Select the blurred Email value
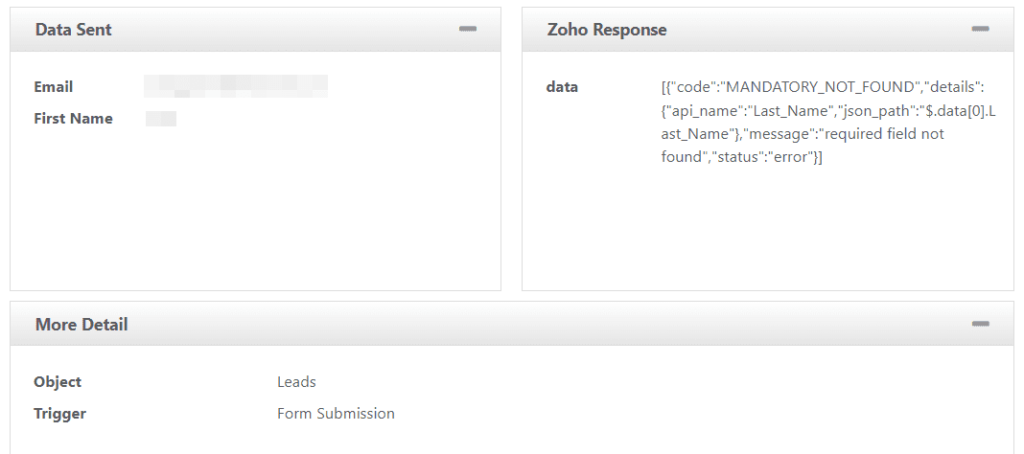This screenshot has height=454, width=1024. (236, 87)
